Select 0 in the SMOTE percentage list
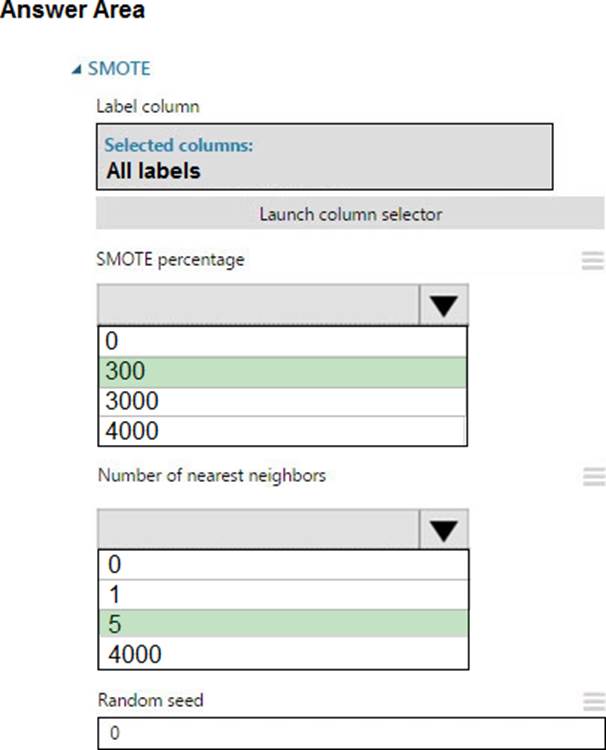Screen dimensions: 606x750 coord(282,340)
